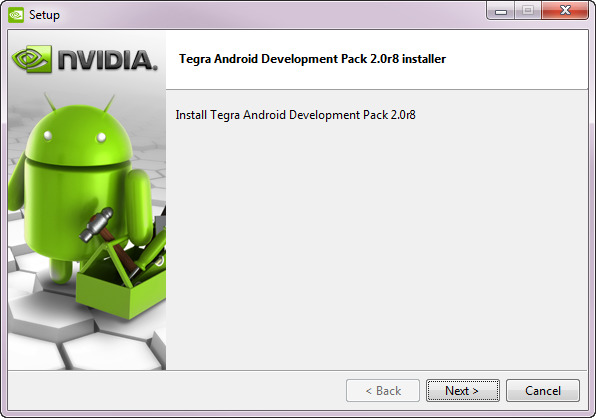596x418 pixels.
Task: Click the Next > button
Action: pos(463,390)
